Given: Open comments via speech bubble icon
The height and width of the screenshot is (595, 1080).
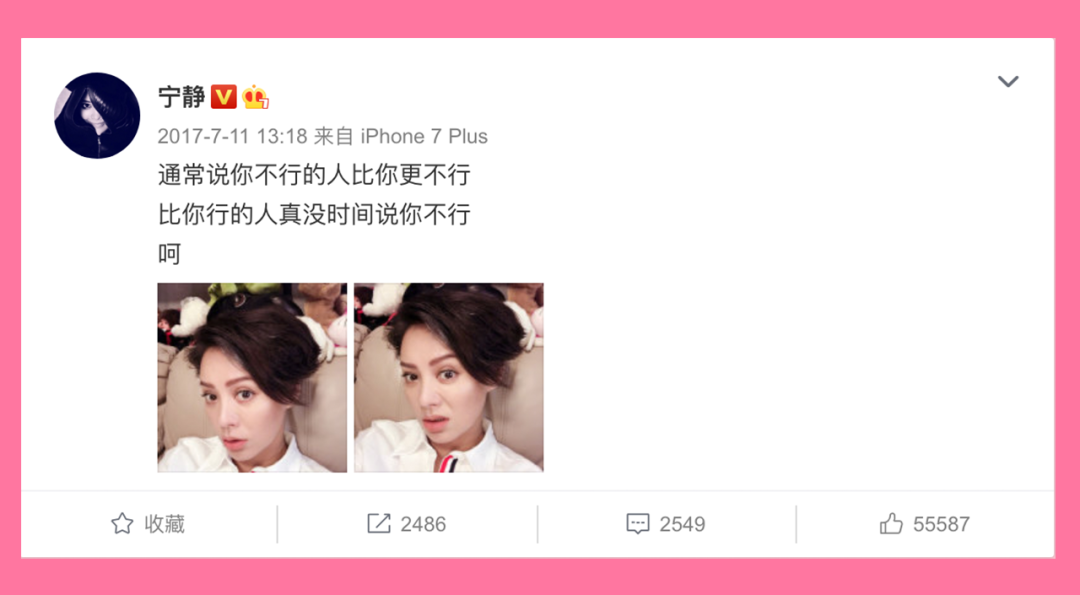Looking at the screenshot, I should point(637,524).
